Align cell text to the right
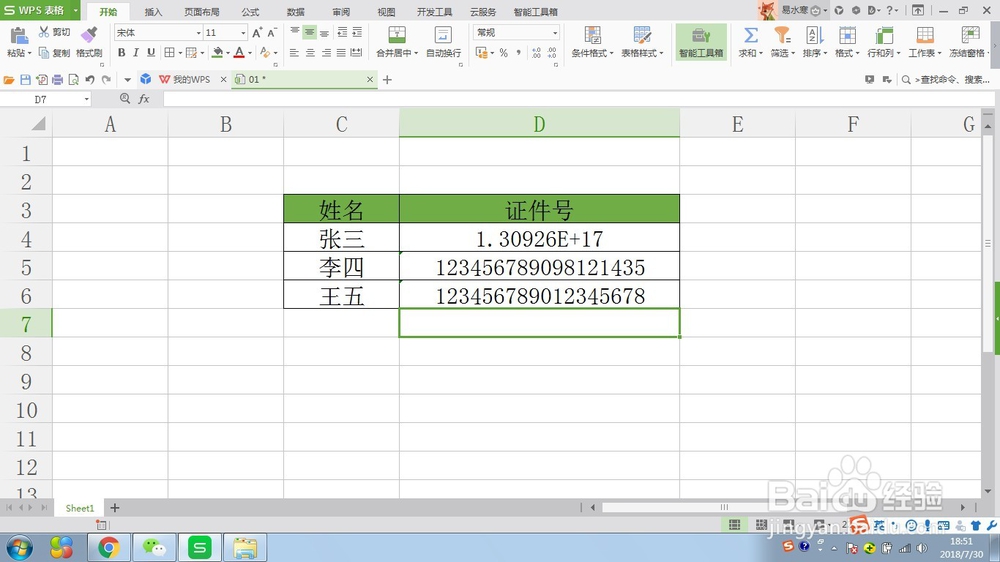Viewport: 1000px width, 562px height. 326,53
